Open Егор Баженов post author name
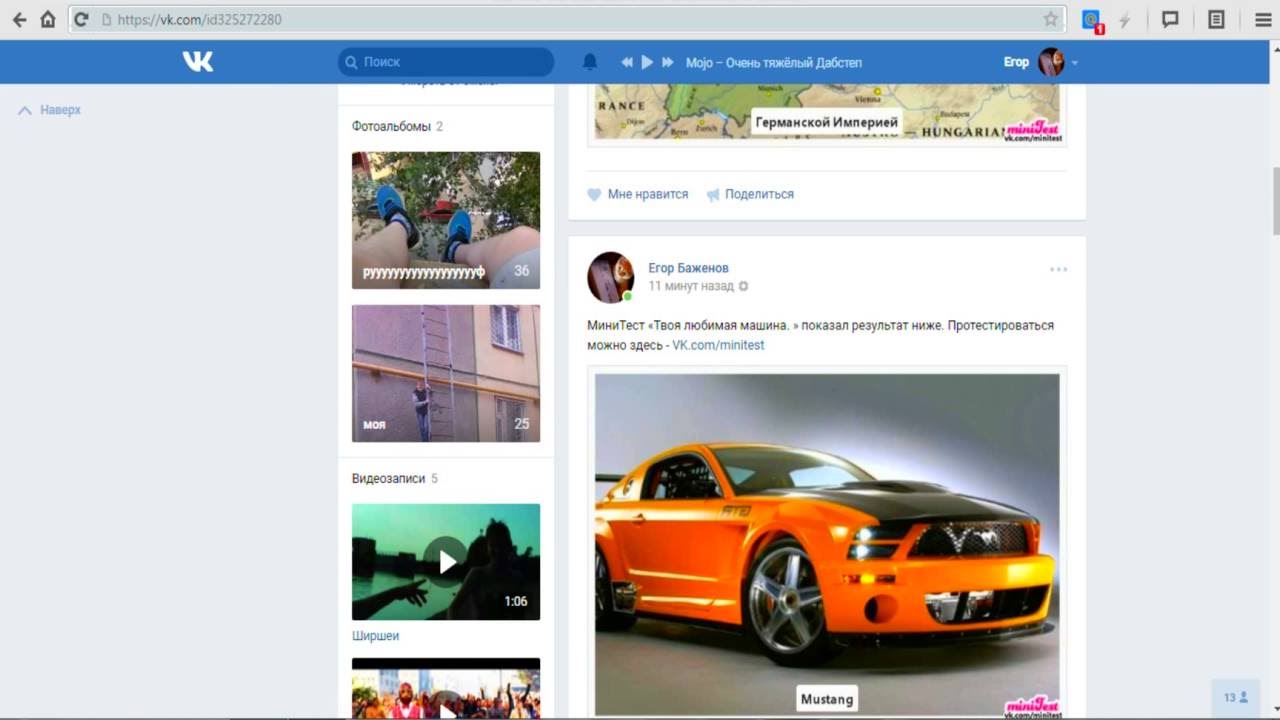 [688, 268]
